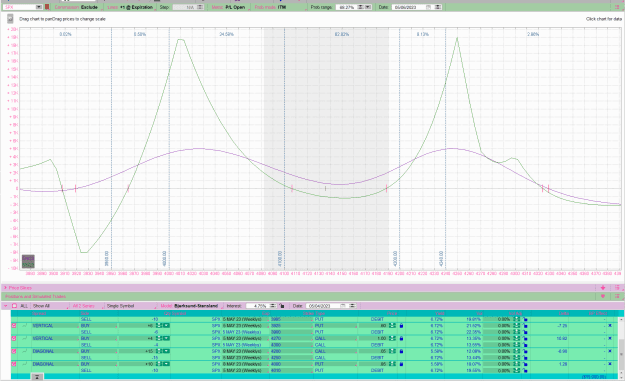The image size is (625, 381).
Task: Open the Single Symbol dropdown
Action: point(131,306)
